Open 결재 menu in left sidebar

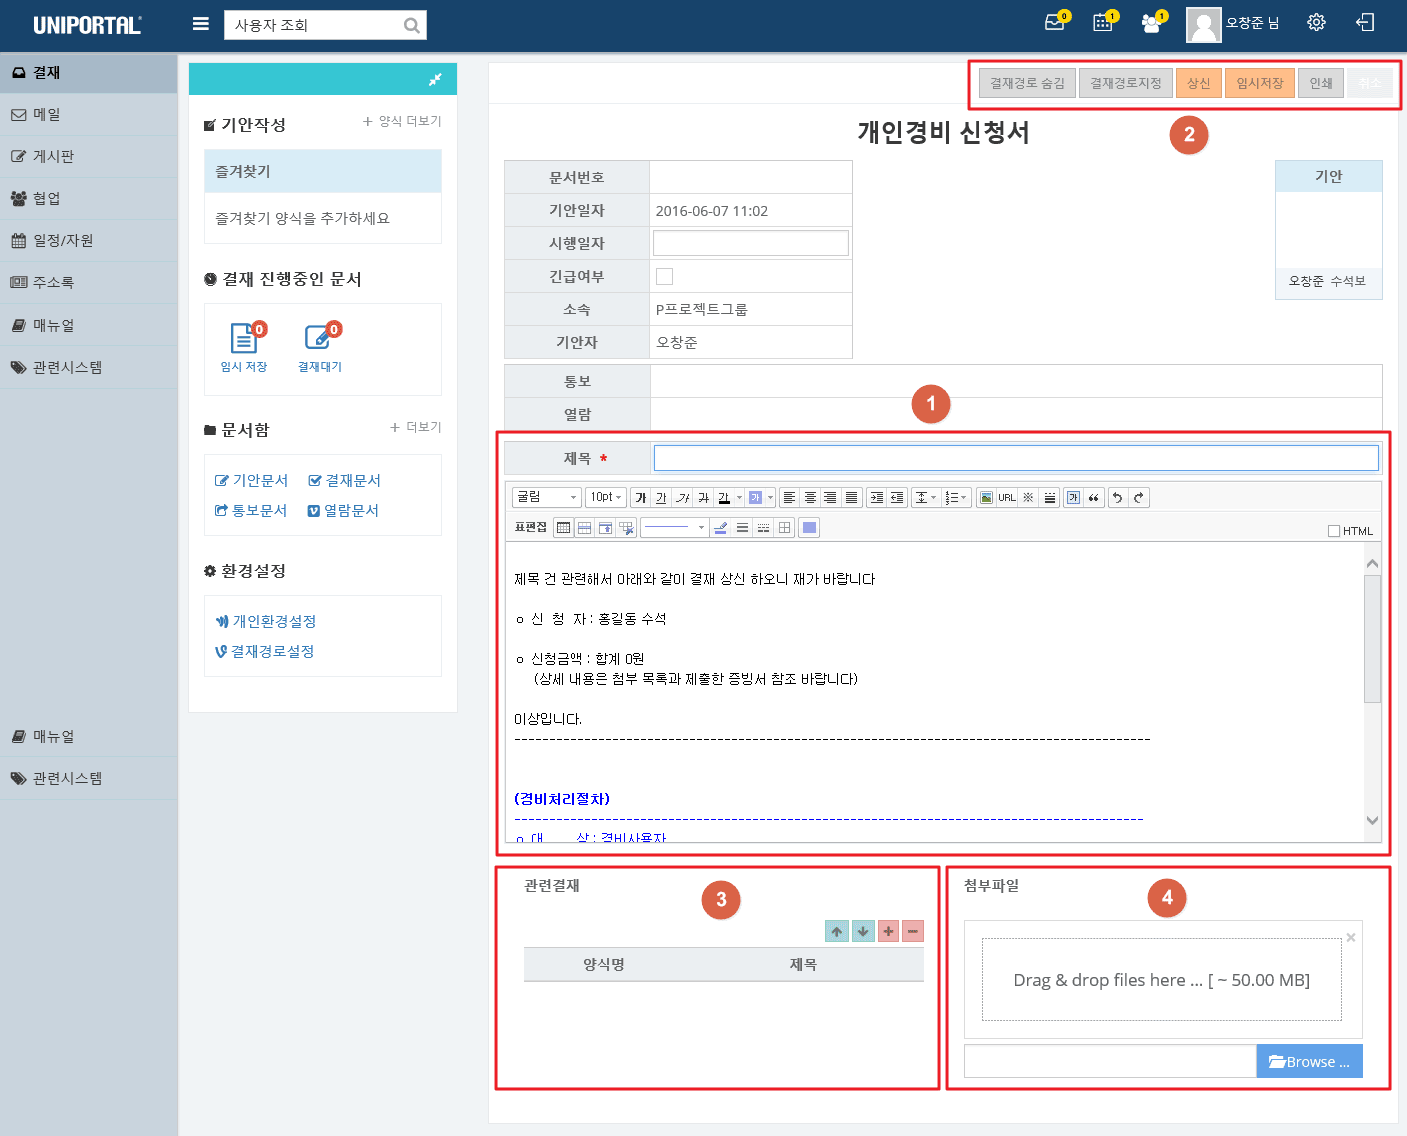pyautogui.click(x=89, y=73)
